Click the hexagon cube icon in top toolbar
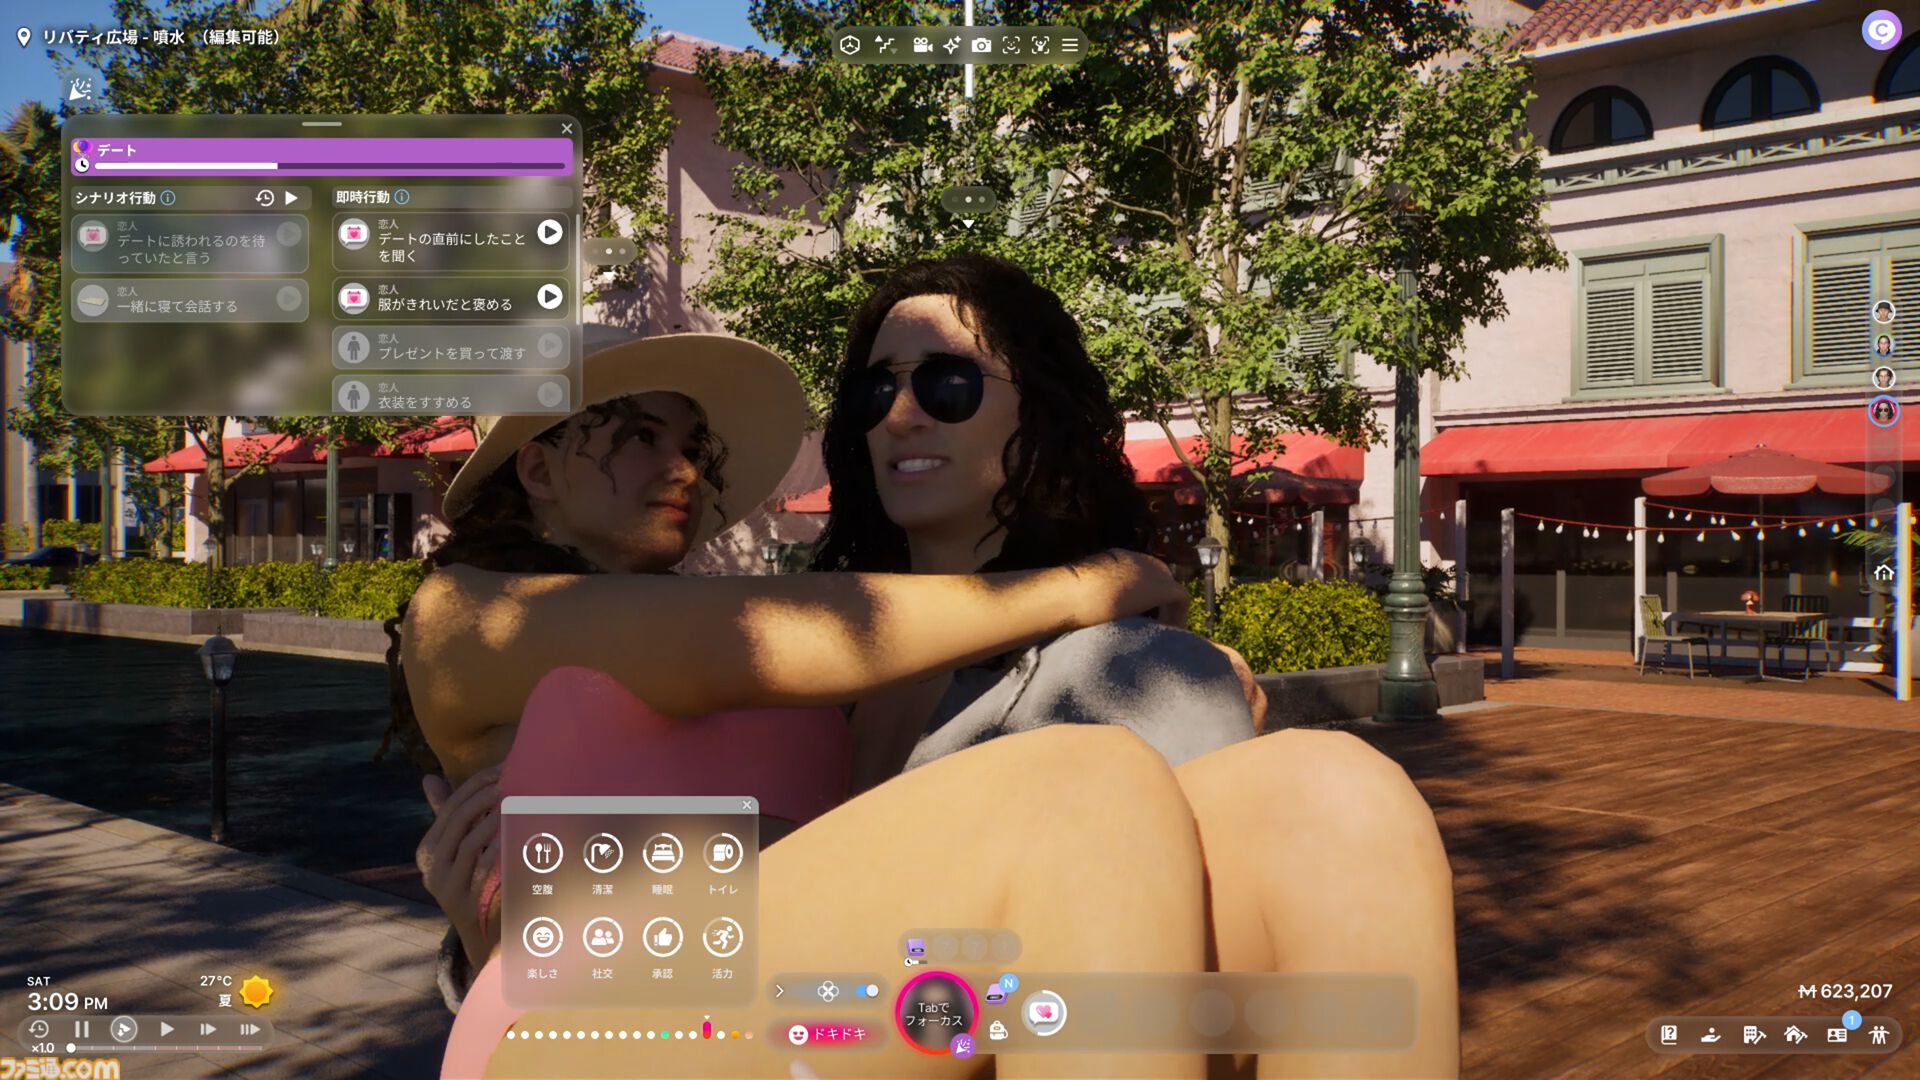 click(850, 45)
